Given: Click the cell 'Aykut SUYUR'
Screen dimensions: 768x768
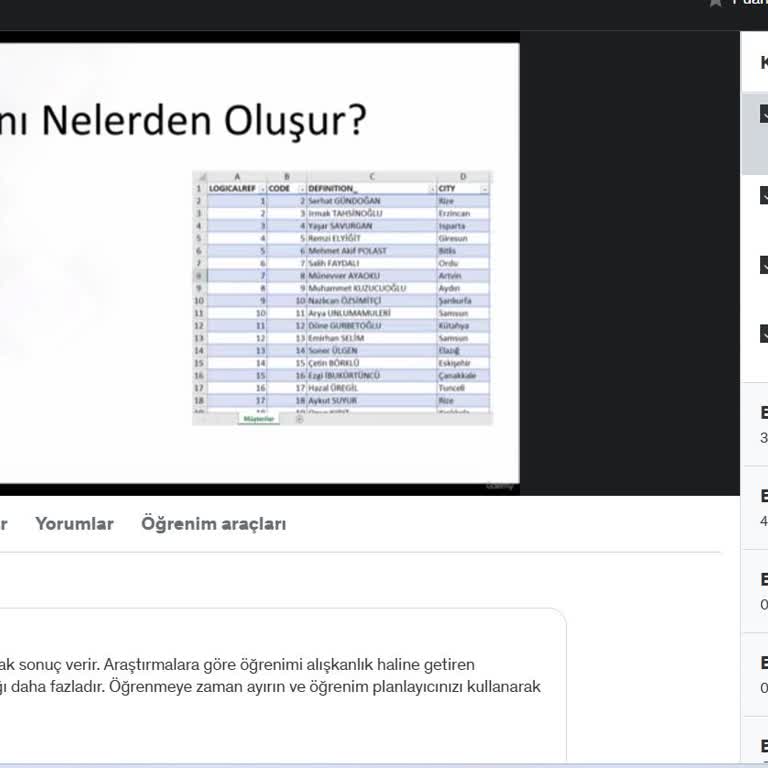Looking at the screenshot, I should [372, 401].
